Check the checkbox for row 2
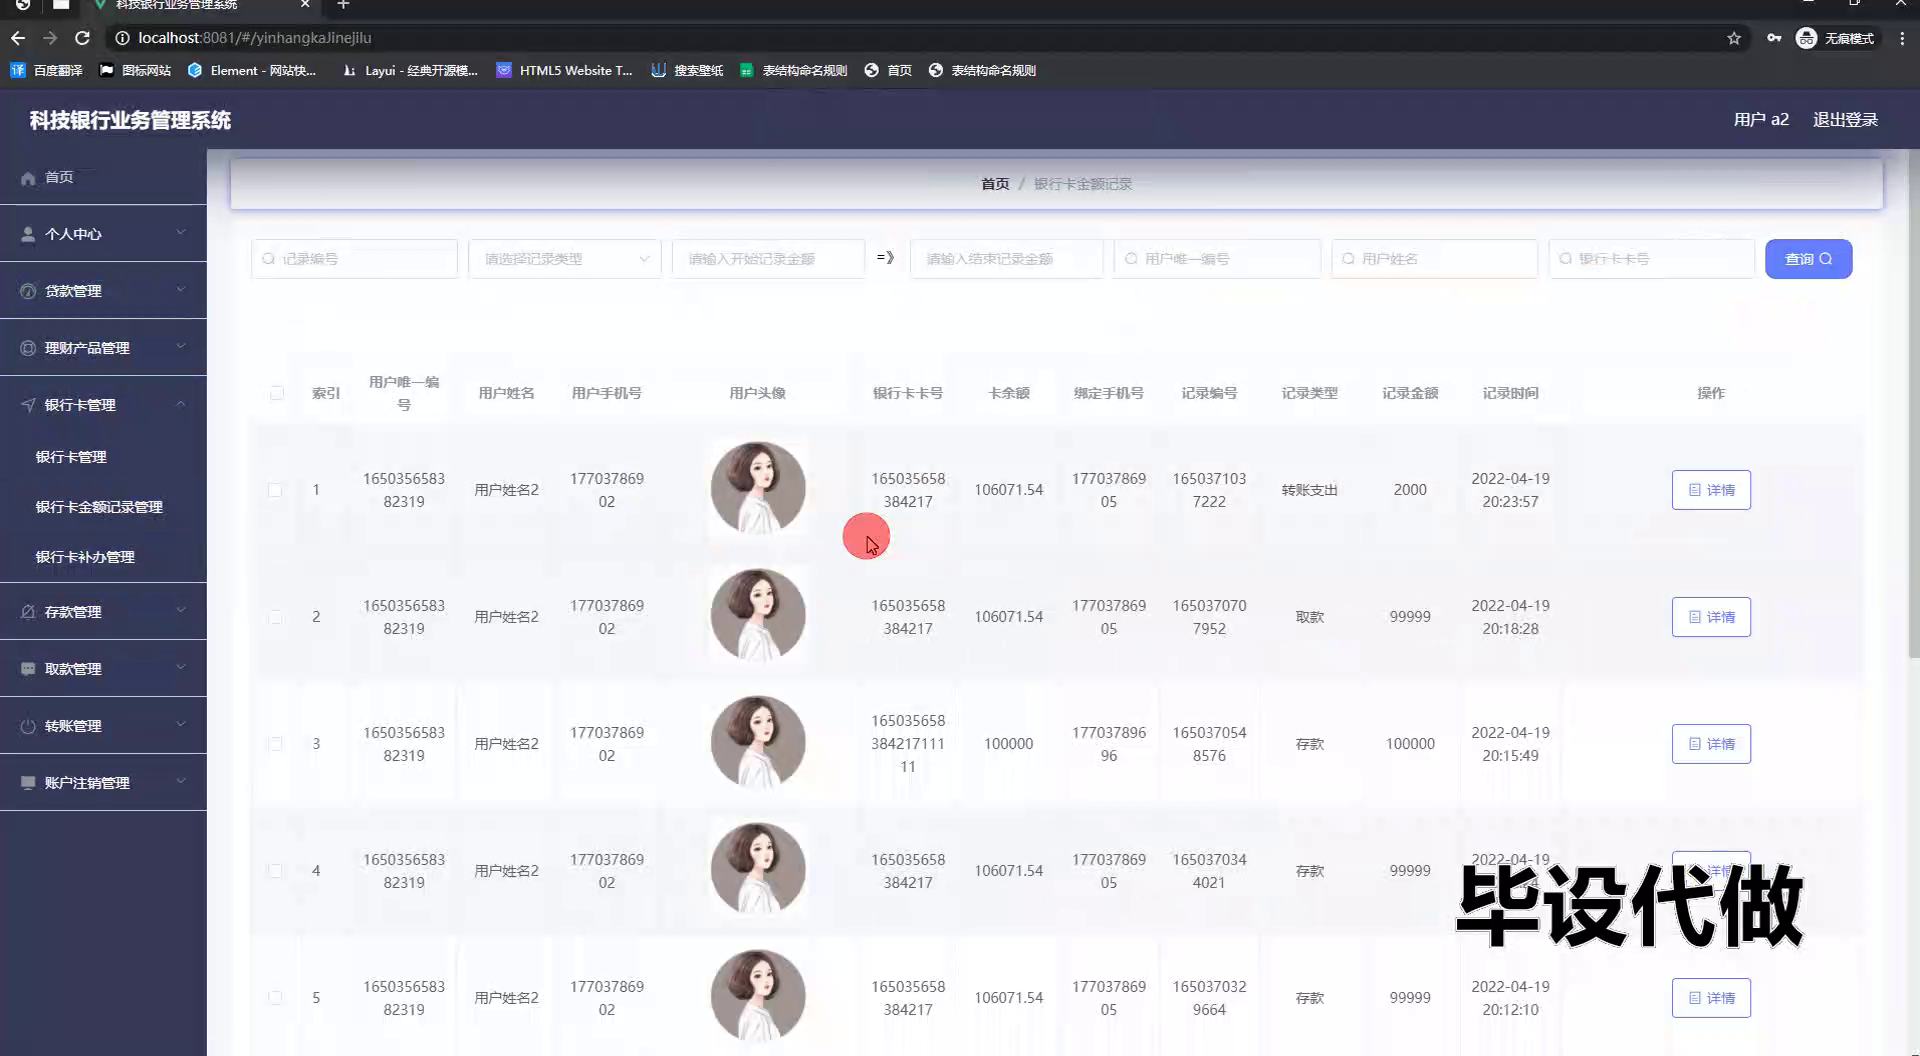 point(275,617)
